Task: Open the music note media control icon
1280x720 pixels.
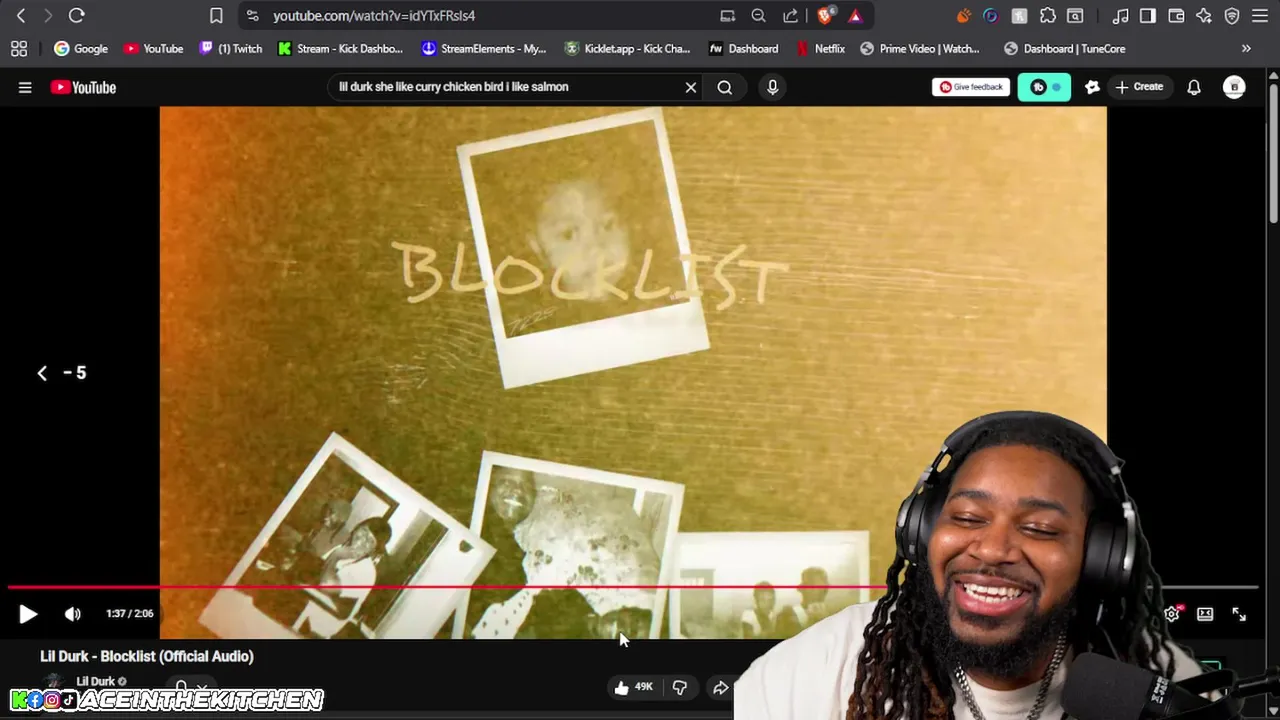Action: 1121,16
